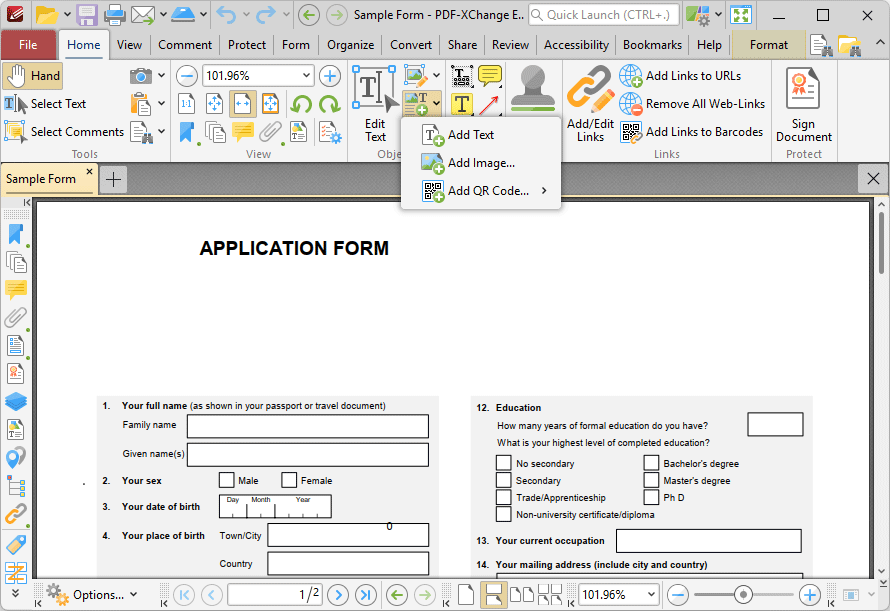Click the red Arrow annotation tool
Image resolution: width=890 pixels, height=611 pixels.
pos(489,104)
